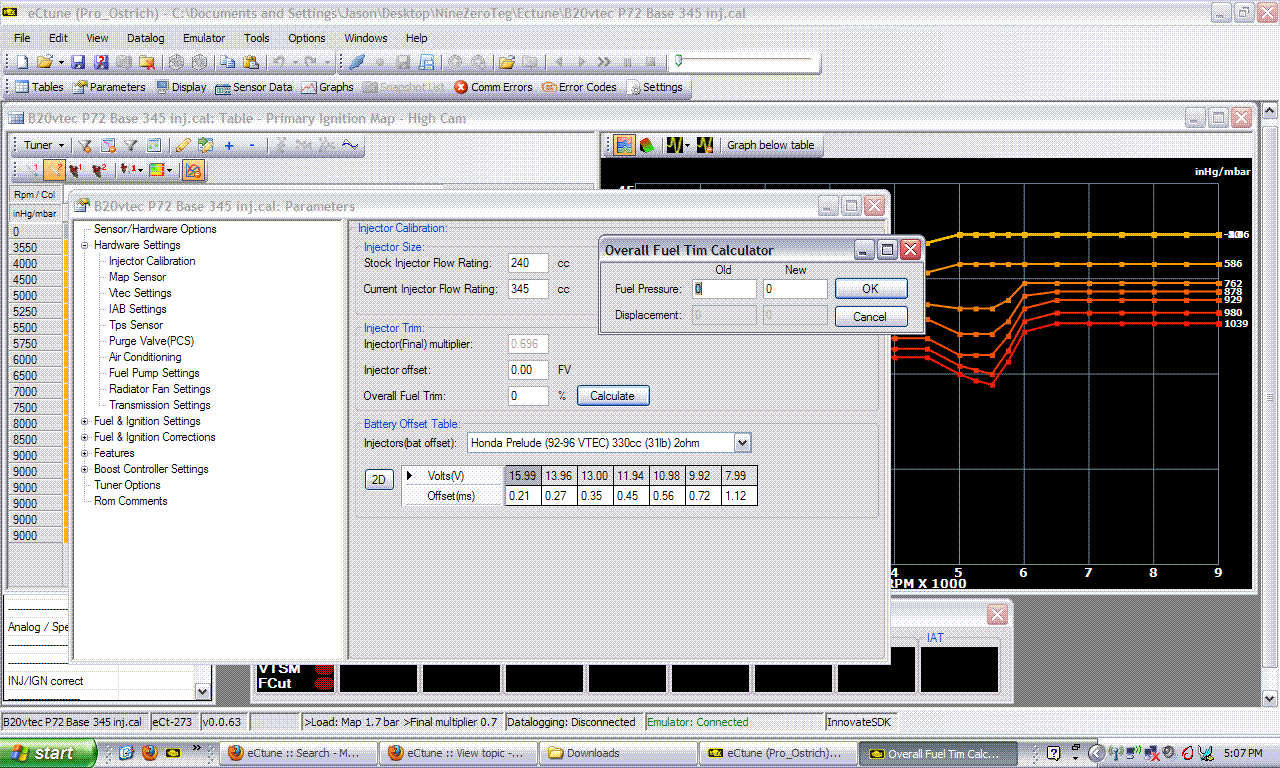Screen dimensions: 1280x768
Task: Click the pencil edit icon in table toolbar
Action: [x=184, y=145]
